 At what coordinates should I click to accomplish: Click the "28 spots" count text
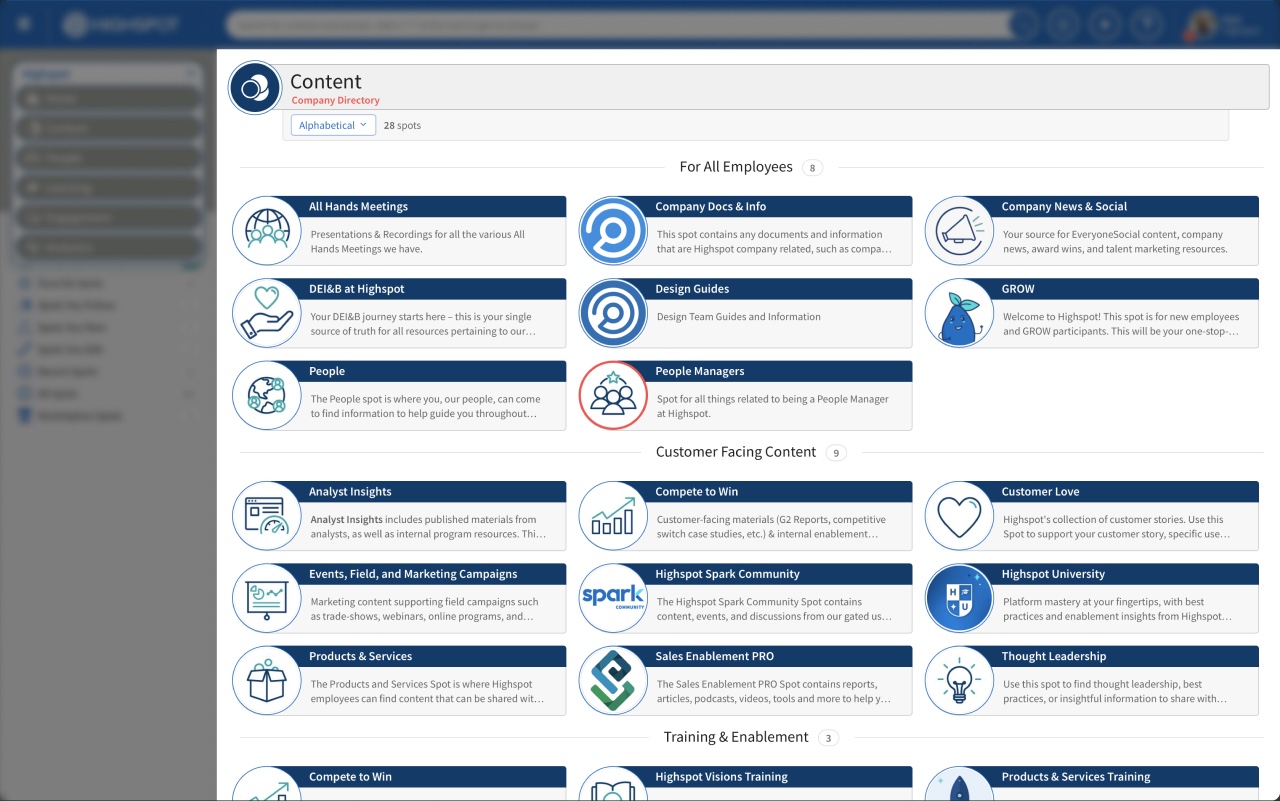pyautogui.click(x=402, y=126)
